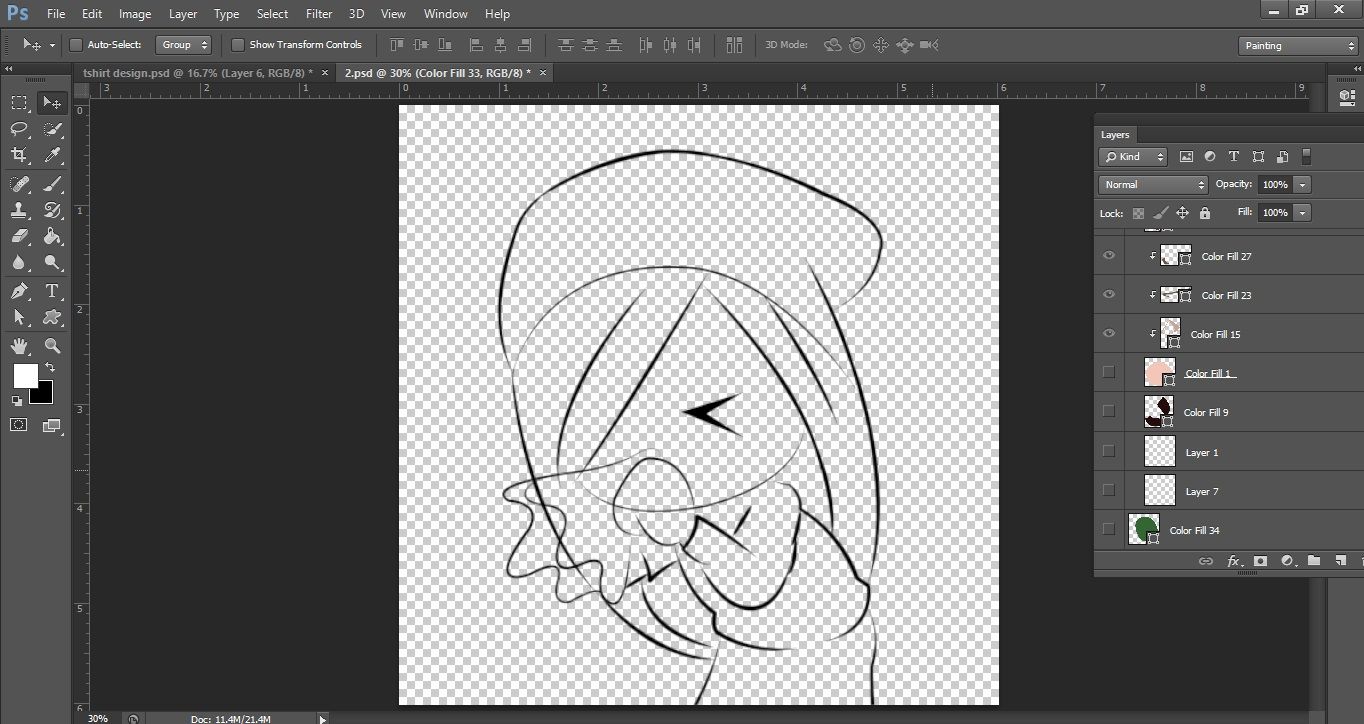Select the Paint Bucket tool
This screenshot has height=724, width=1364.
click(x=52, y=236)
